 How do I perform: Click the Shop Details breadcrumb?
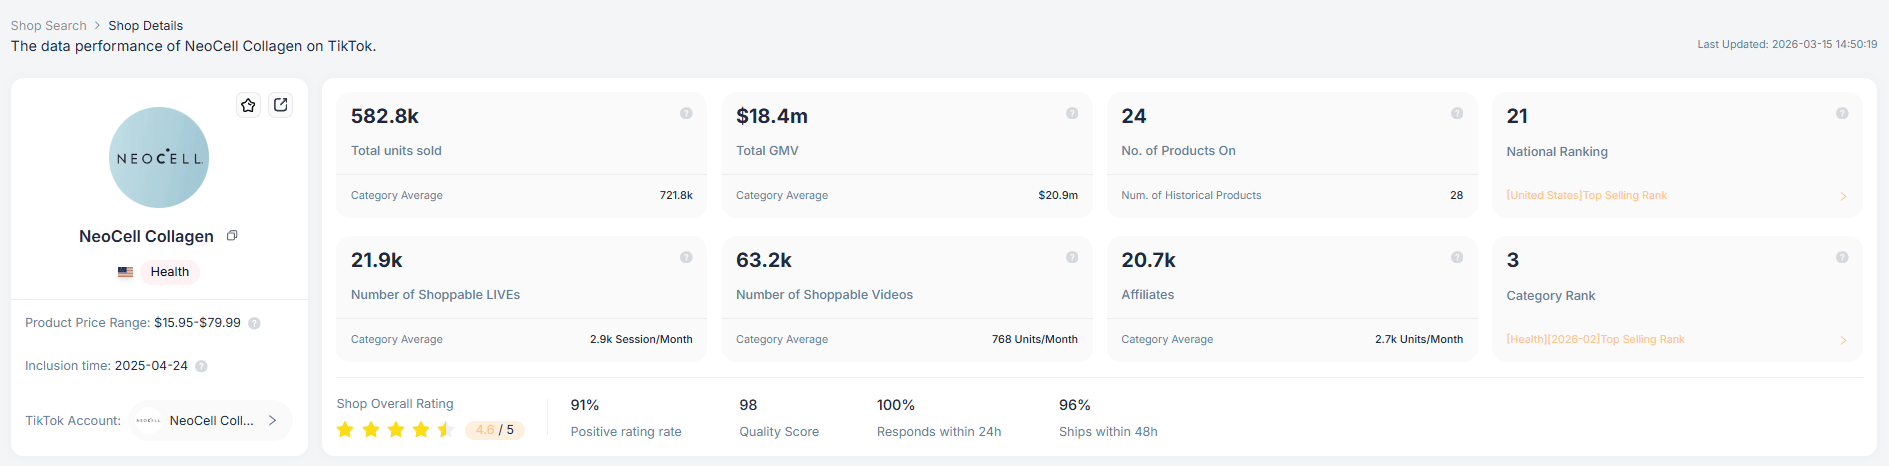pyautogui.click(x=146, y=26)
